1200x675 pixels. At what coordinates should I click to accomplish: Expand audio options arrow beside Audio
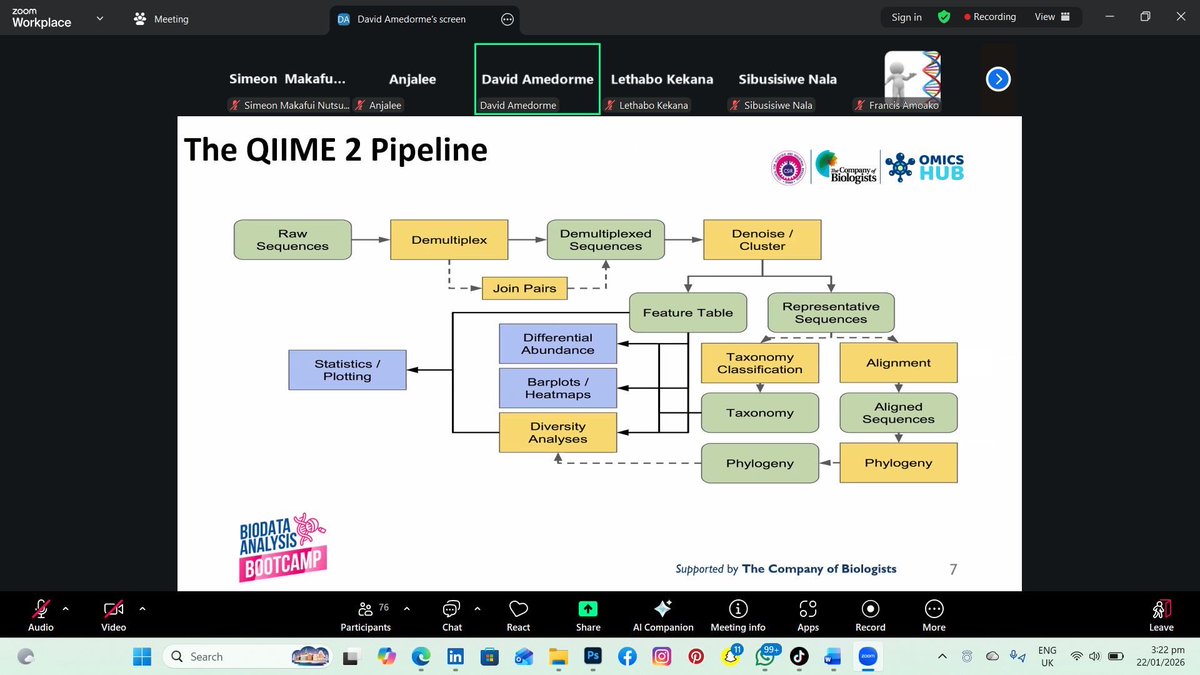tap(66, 608)
